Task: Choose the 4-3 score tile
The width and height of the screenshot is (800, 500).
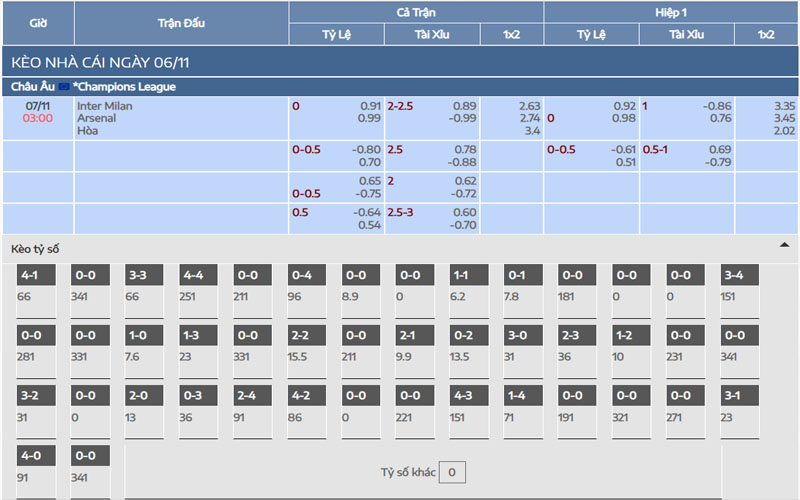Action: [464, 396]
